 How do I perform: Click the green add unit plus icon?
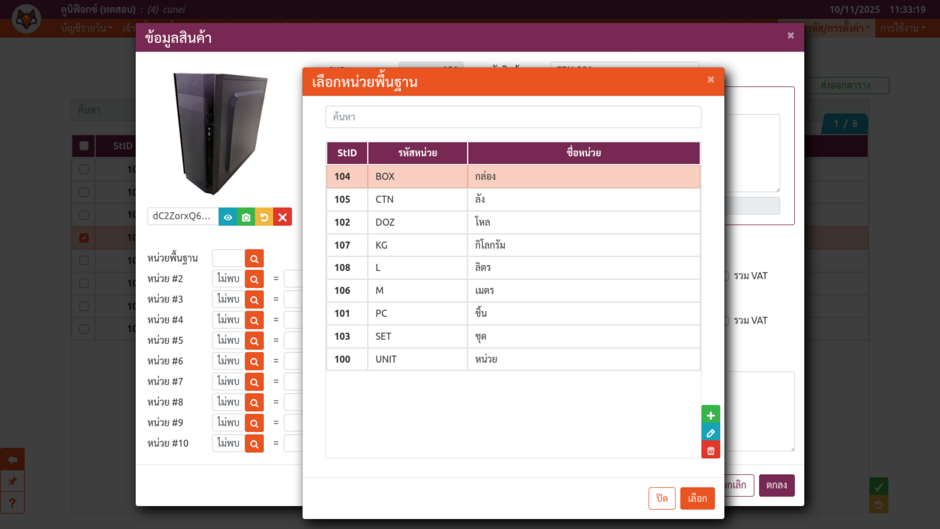[x=710, y=415]
